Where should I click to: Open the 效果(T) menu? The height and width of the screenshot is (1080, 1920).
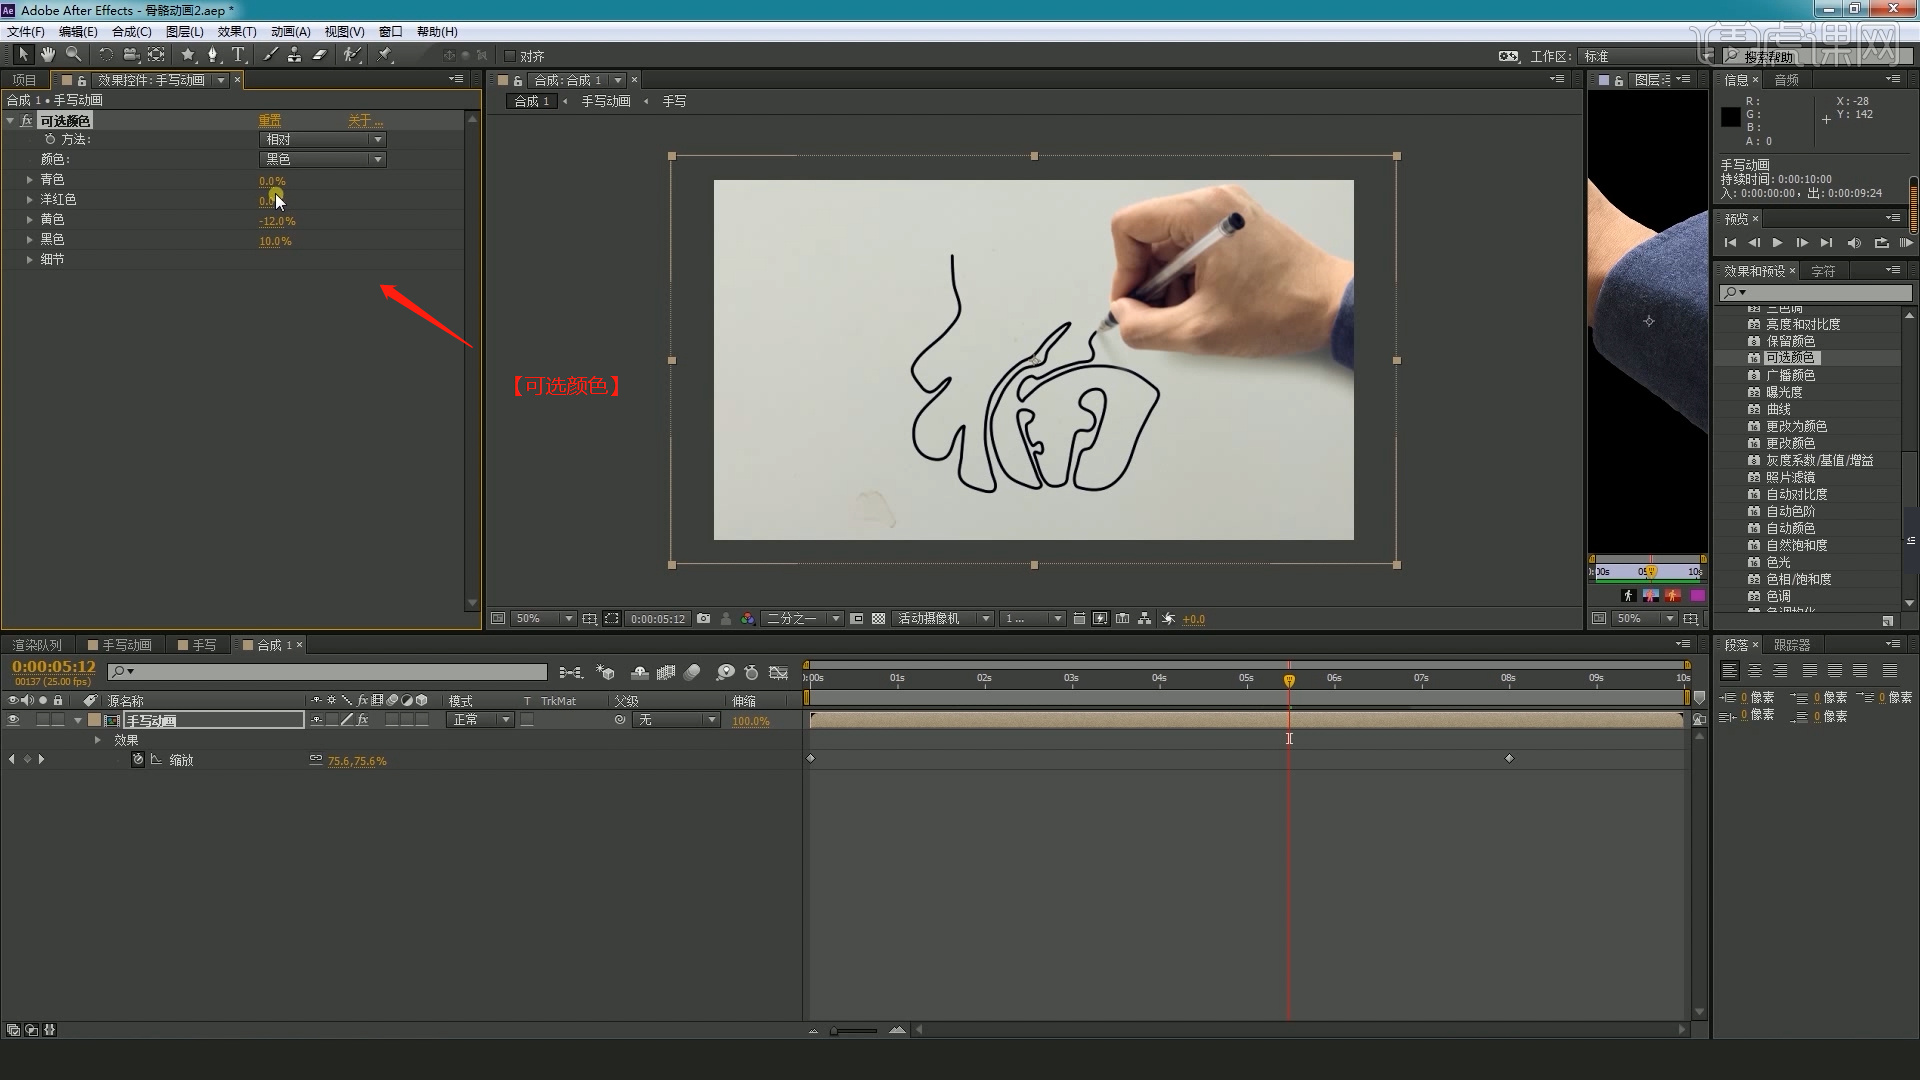(237, 32)
